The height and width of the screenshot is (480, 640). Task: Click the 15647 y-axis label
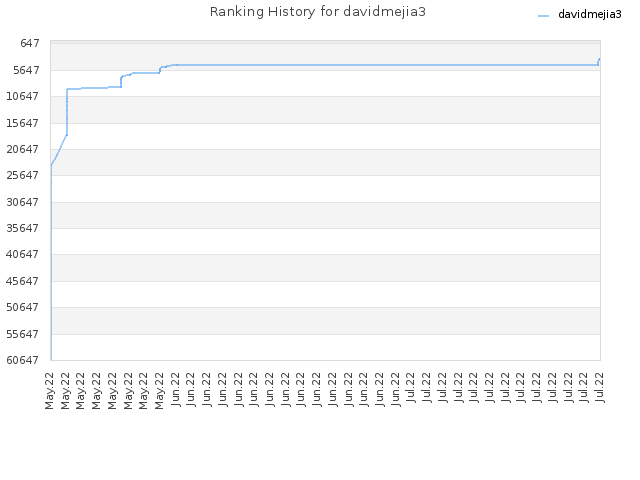(23, 123)
